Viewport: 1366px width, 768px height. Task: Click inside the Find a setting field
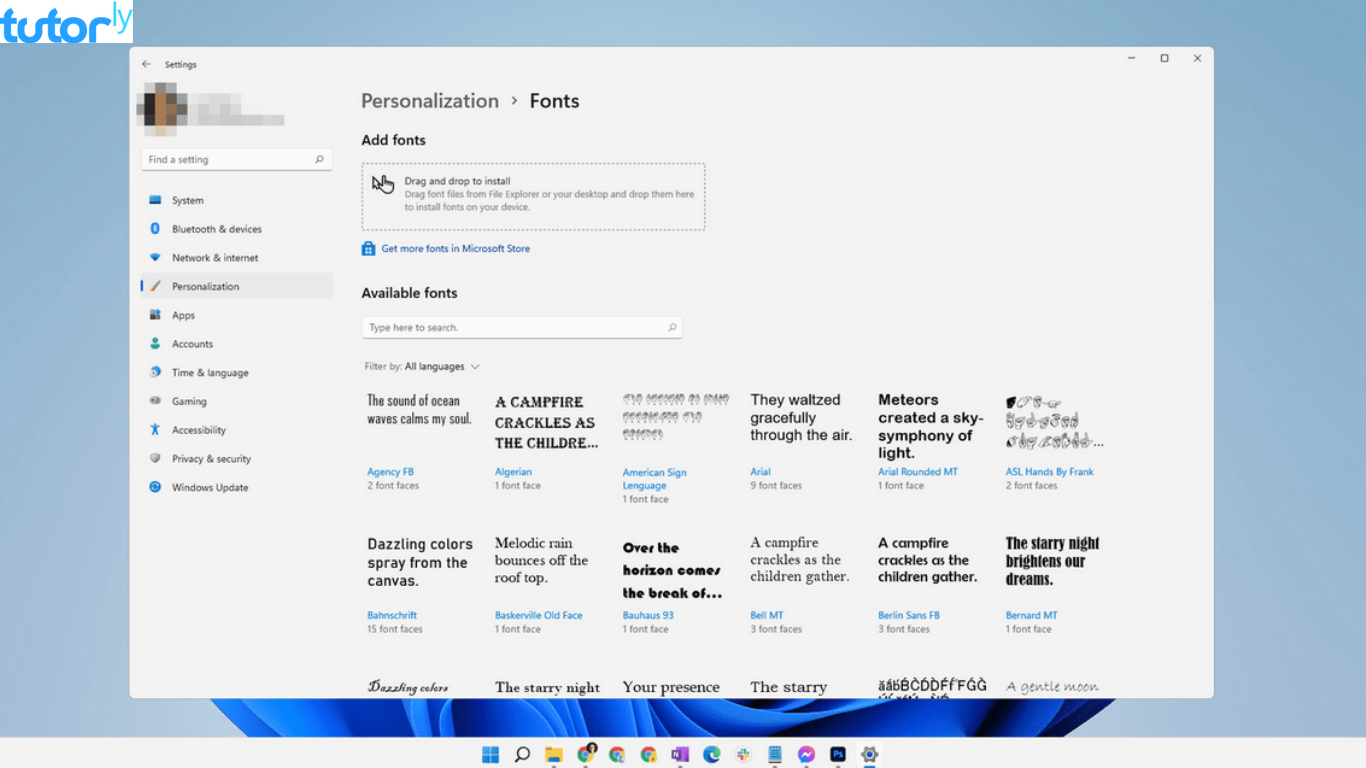point(236,159)
